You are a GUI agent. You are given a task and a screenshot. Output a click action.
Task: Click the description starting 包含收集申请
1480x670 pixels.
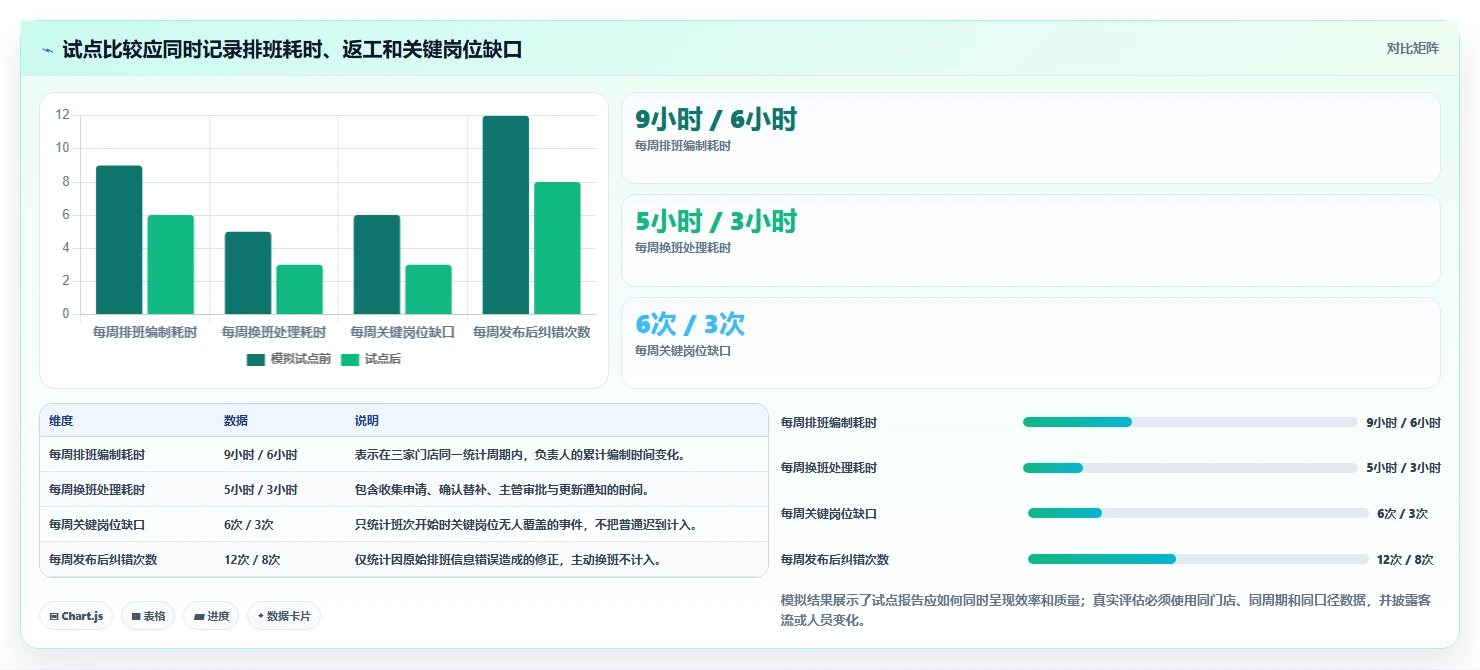502,490
